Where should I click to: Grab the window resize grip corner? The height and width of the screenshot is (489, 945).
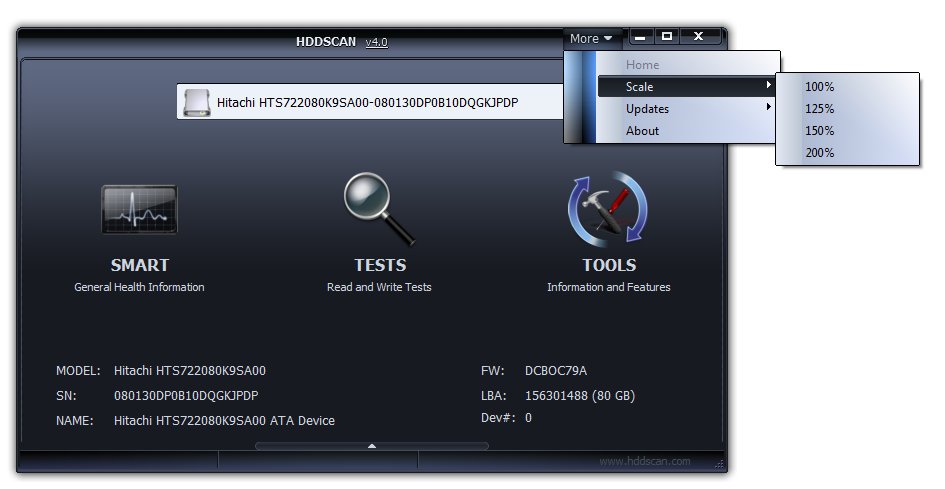pyautogui.click(x=718, y=464)
